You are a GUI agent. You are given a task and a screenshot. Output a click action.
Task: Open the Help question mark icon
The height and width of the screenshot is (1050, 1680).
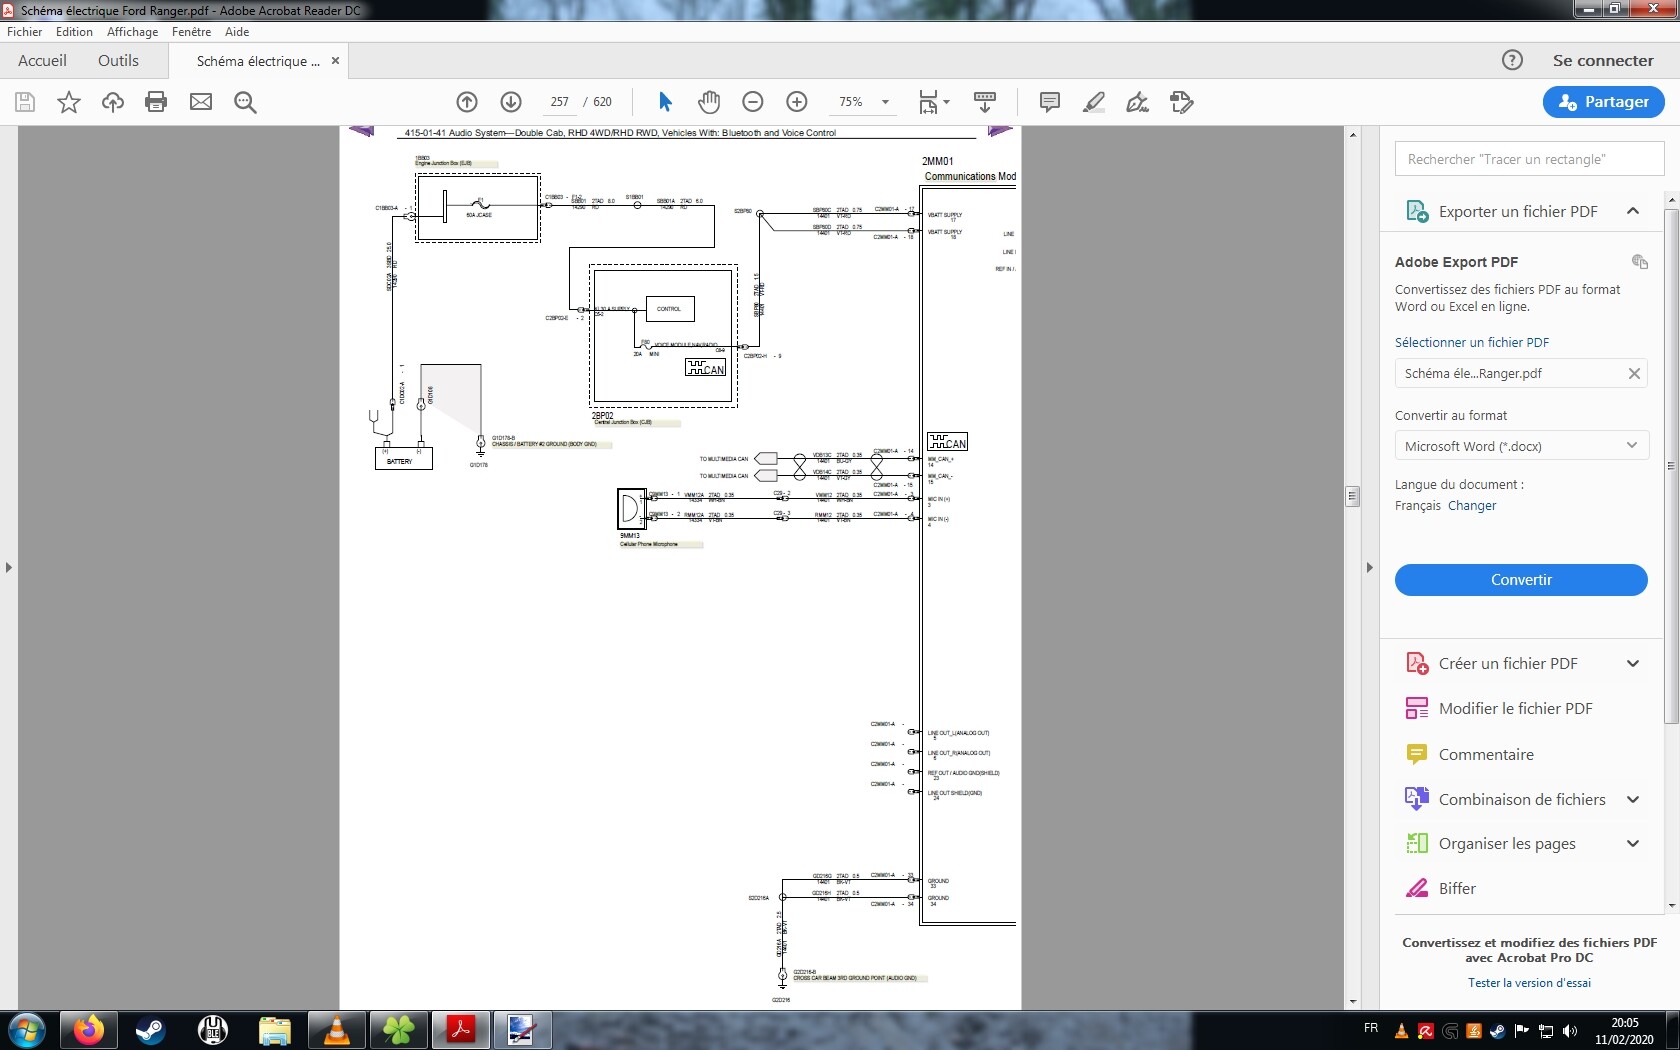click(1512, 60)
